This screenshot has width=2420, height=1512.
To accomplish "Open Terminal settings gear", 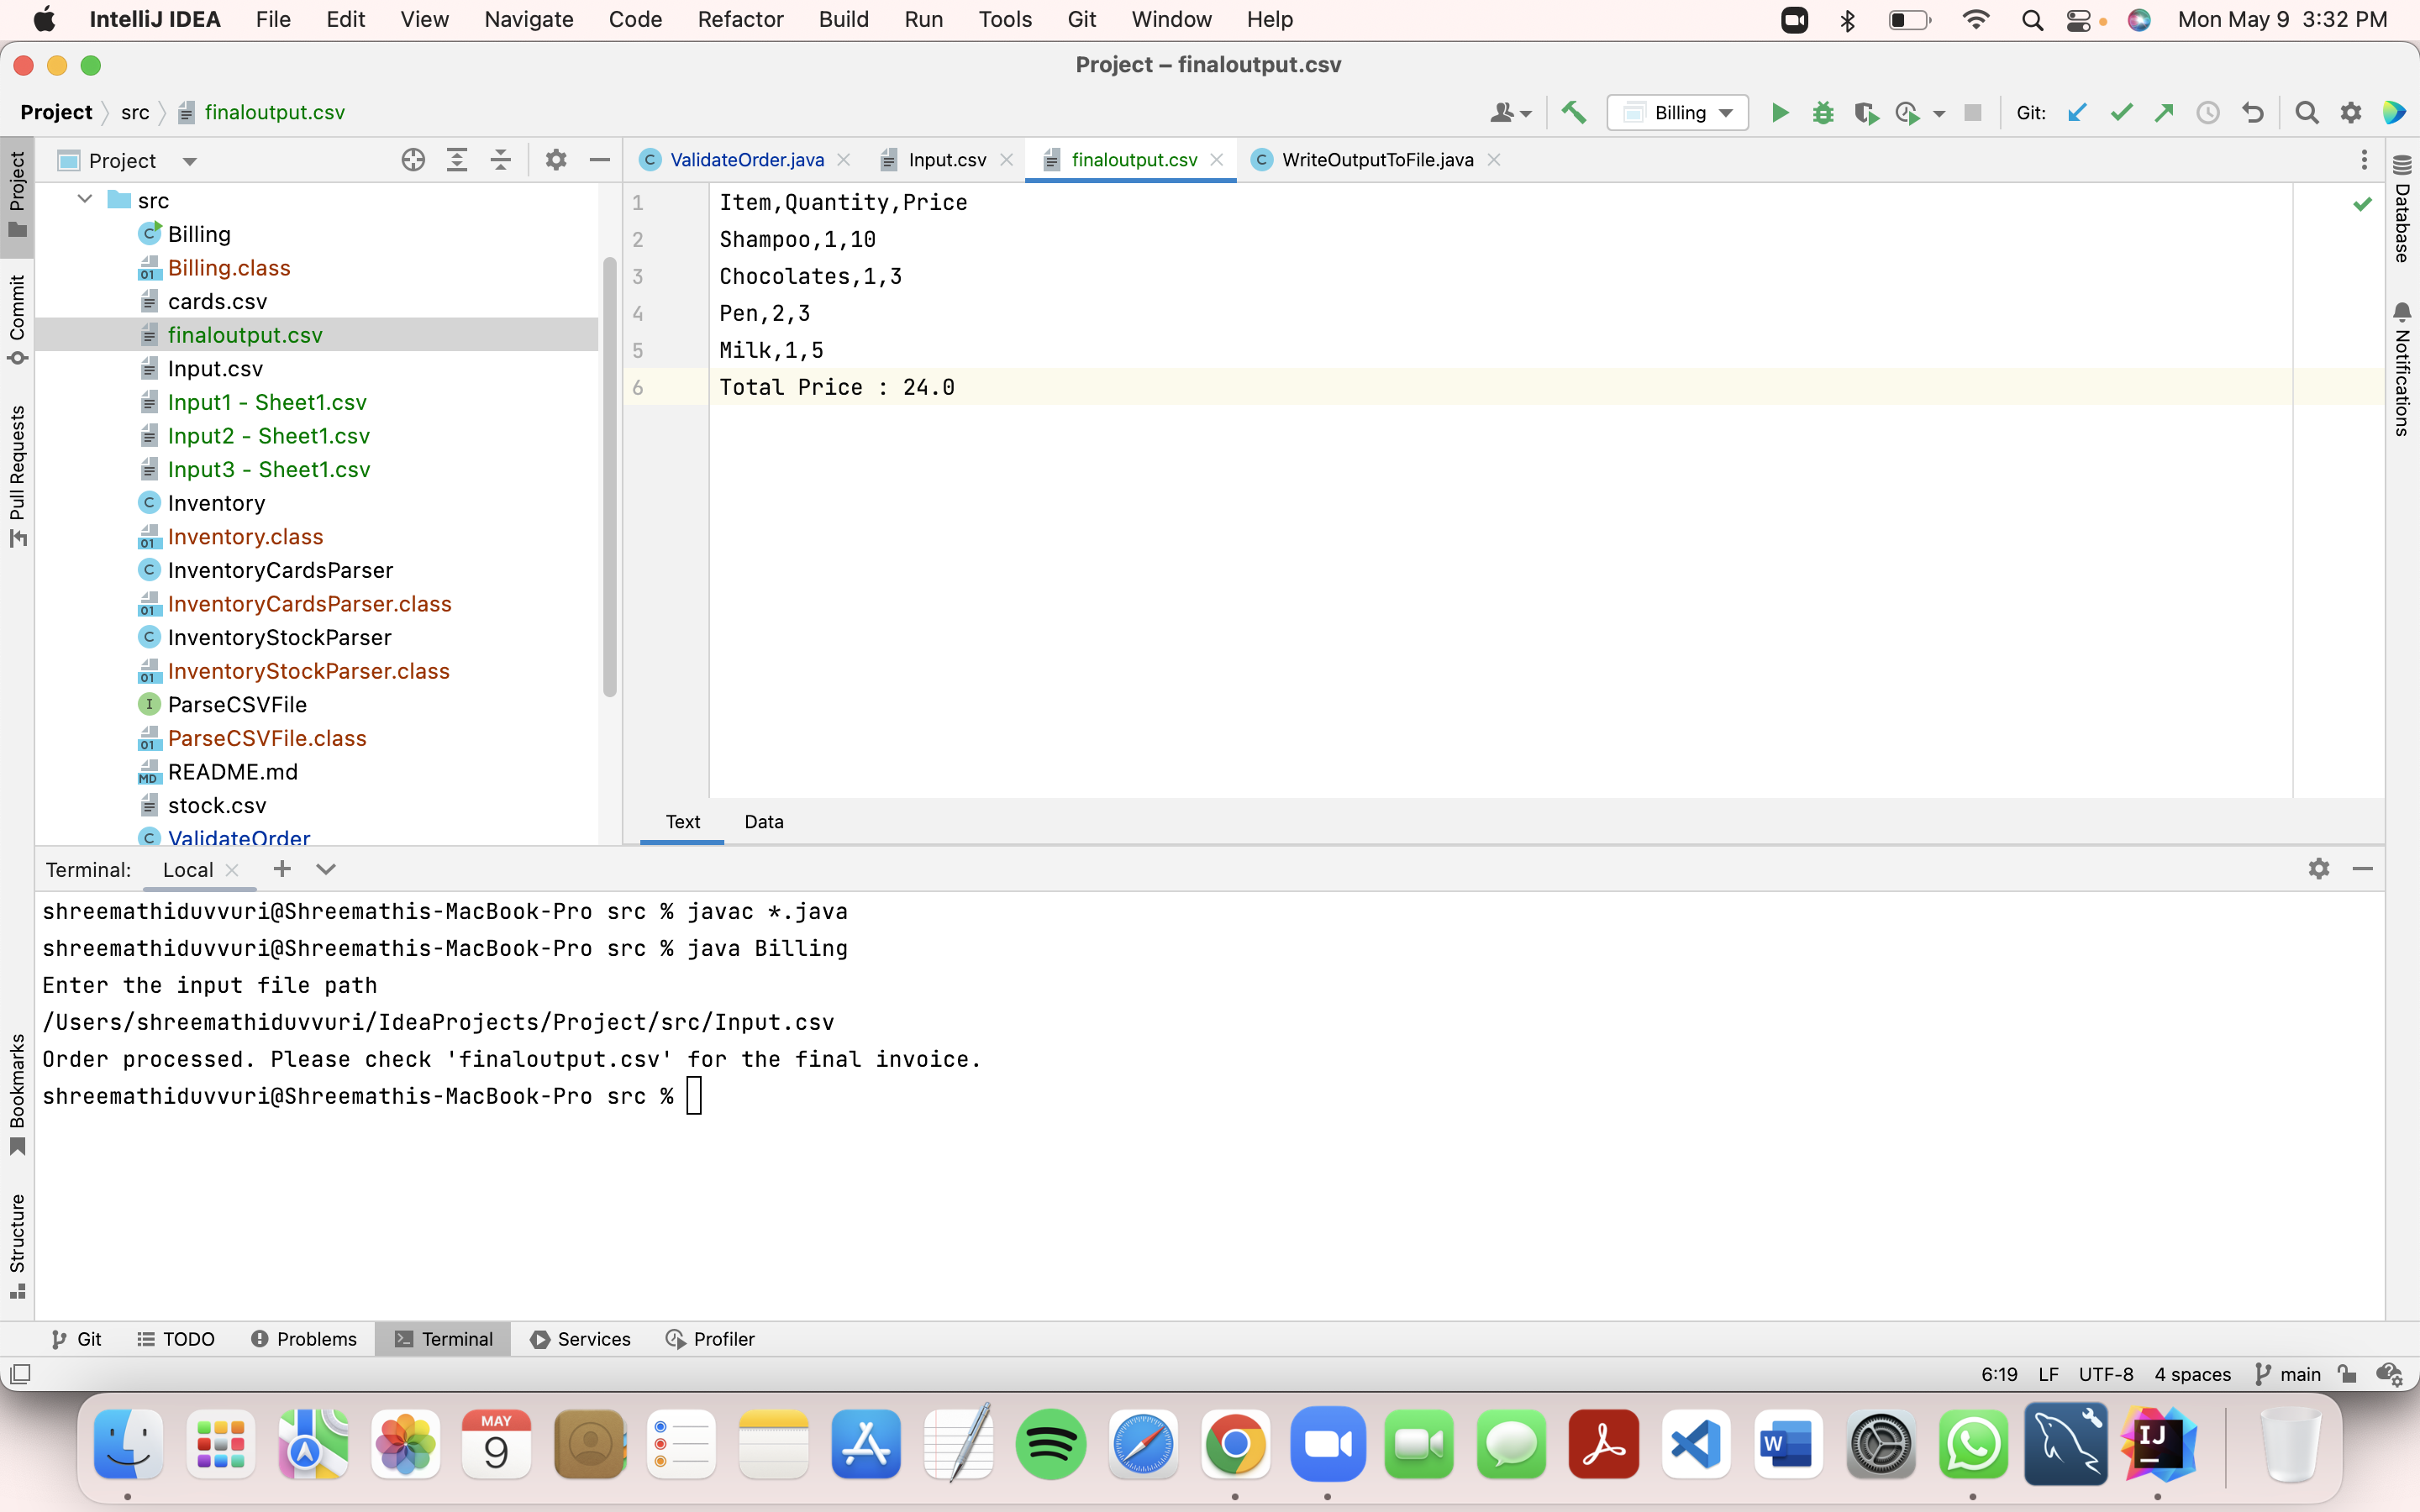I will (2319, 869).
